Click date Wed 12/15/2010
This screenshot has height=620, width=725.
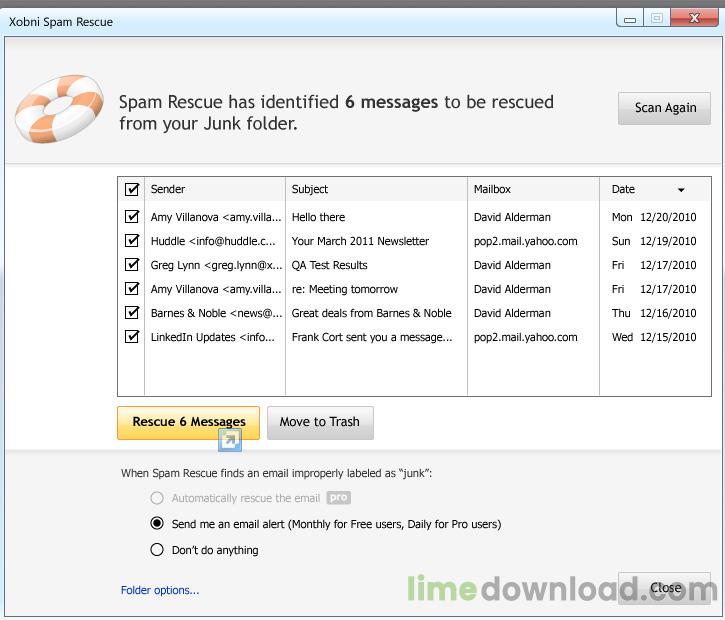(654, 337)
